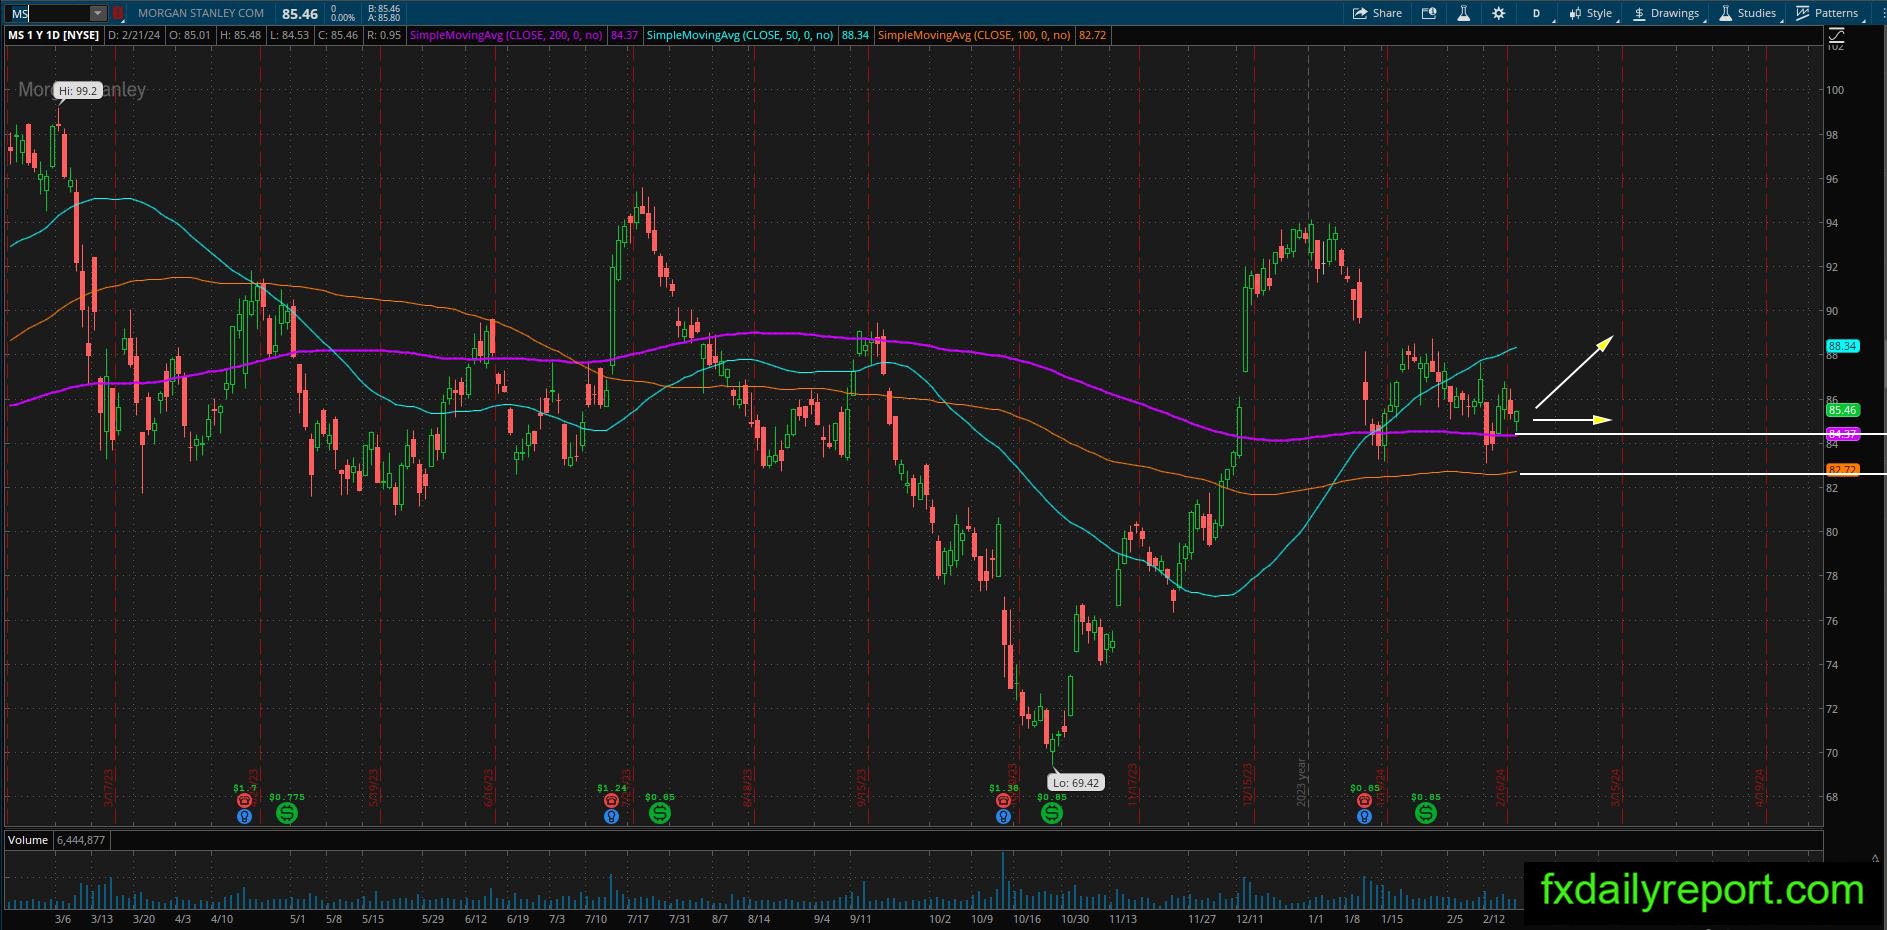Click the MORGAN STANLEY COM company name
The image size is (1887, 930).
201,13
